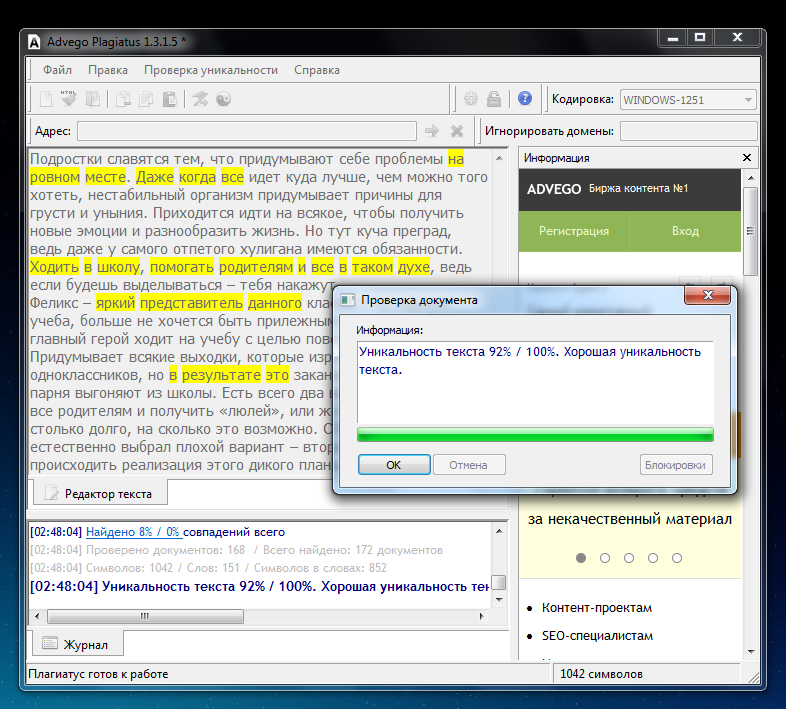Image resolution: width=786 pixels, height=709 pixels.
Task: Open settings via the gear icon
Action: tap(471, 98)
